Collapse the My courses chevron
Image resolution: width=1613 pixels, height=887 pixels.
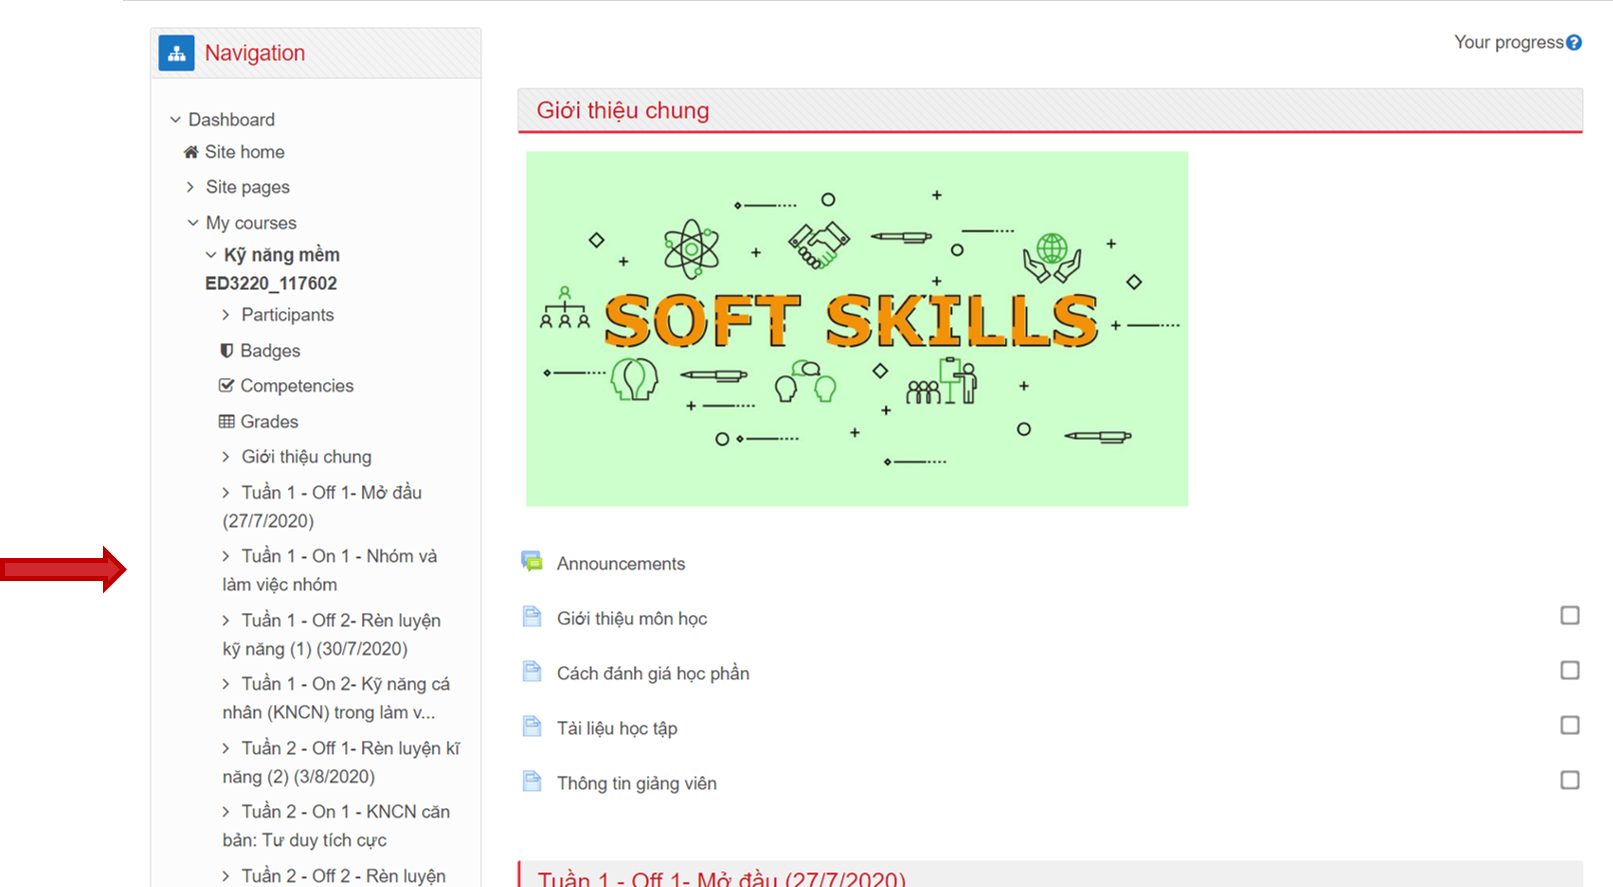[193, 223]
